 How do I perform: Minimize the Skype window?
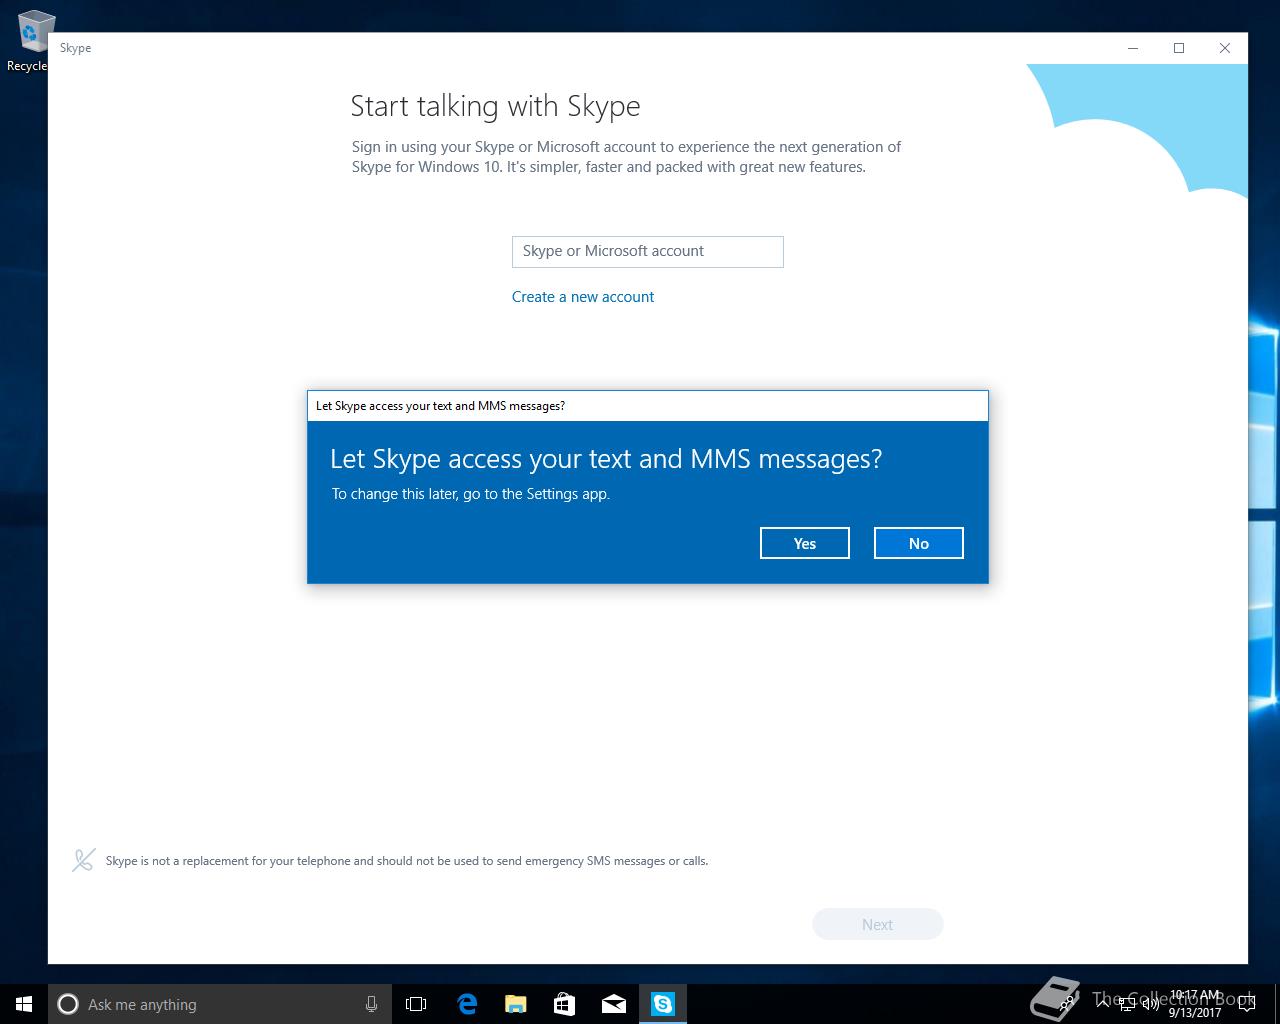pos(1133,48)
